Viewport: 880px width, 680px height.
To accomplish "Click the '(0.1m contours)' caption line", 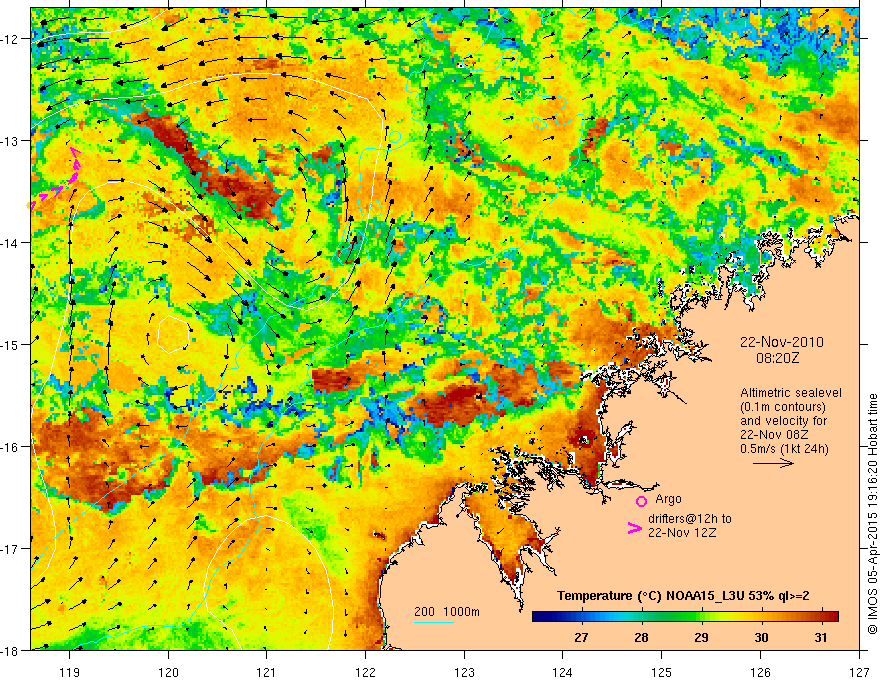I will point(782,407).
